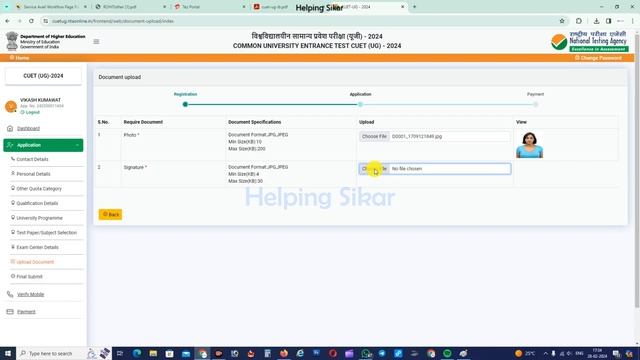Select Upload Document sidebar item

coord(35,262)
